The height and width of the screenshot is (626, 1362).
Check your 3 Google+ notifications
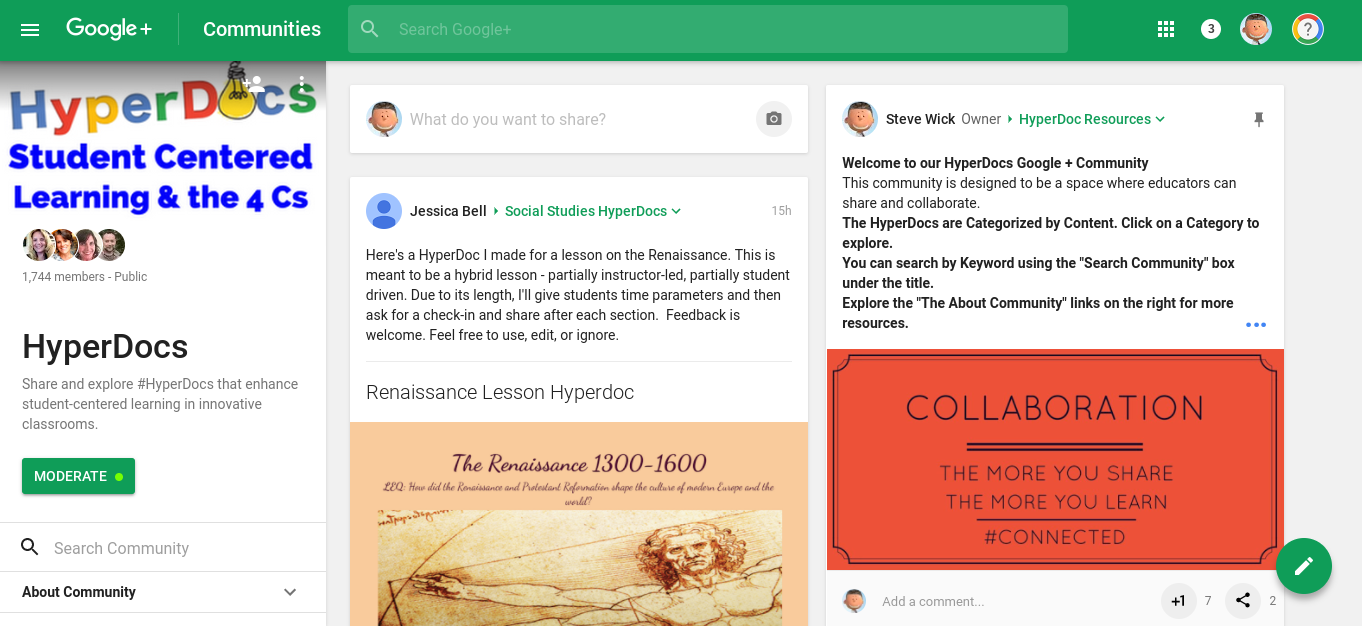coord(1211,29)
